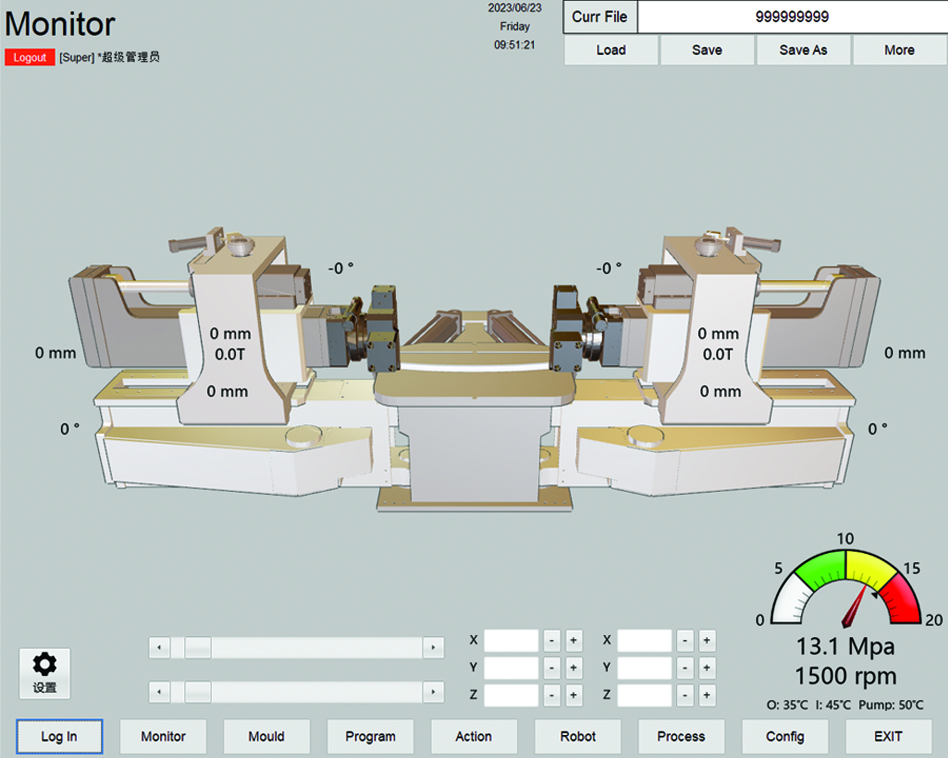Increase left X with plus button
The height and width of the screenshot is (758, 948).
574,641
